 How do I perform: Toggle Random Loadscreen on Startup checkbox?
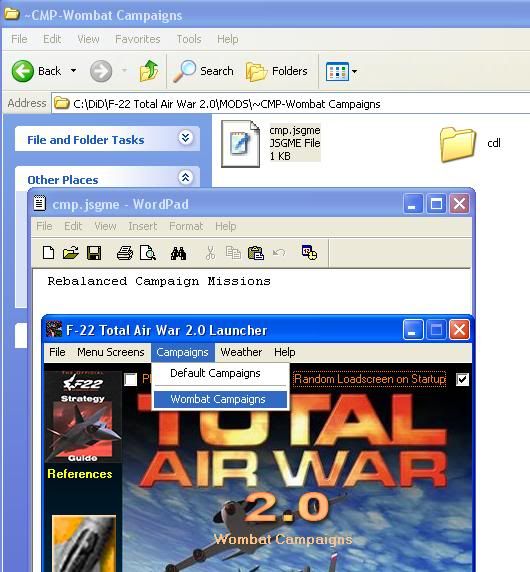point(462,379)
